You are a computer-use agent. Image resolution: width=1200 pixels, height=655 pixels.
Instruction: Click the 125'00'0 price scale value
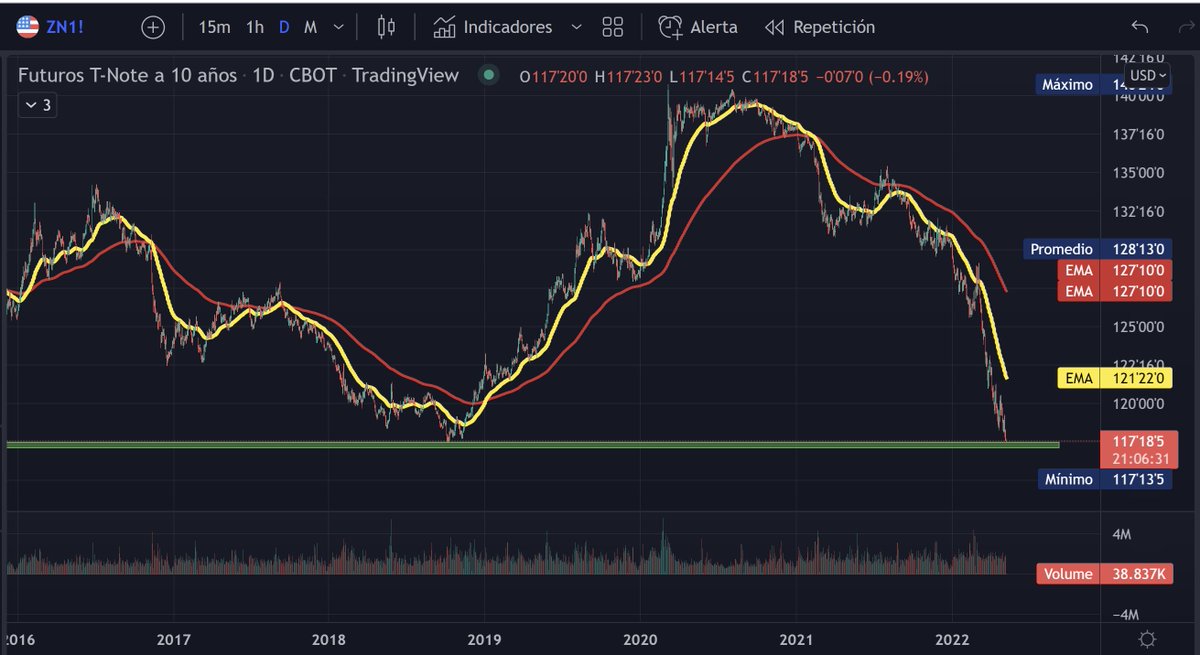tap(1136, 326)
